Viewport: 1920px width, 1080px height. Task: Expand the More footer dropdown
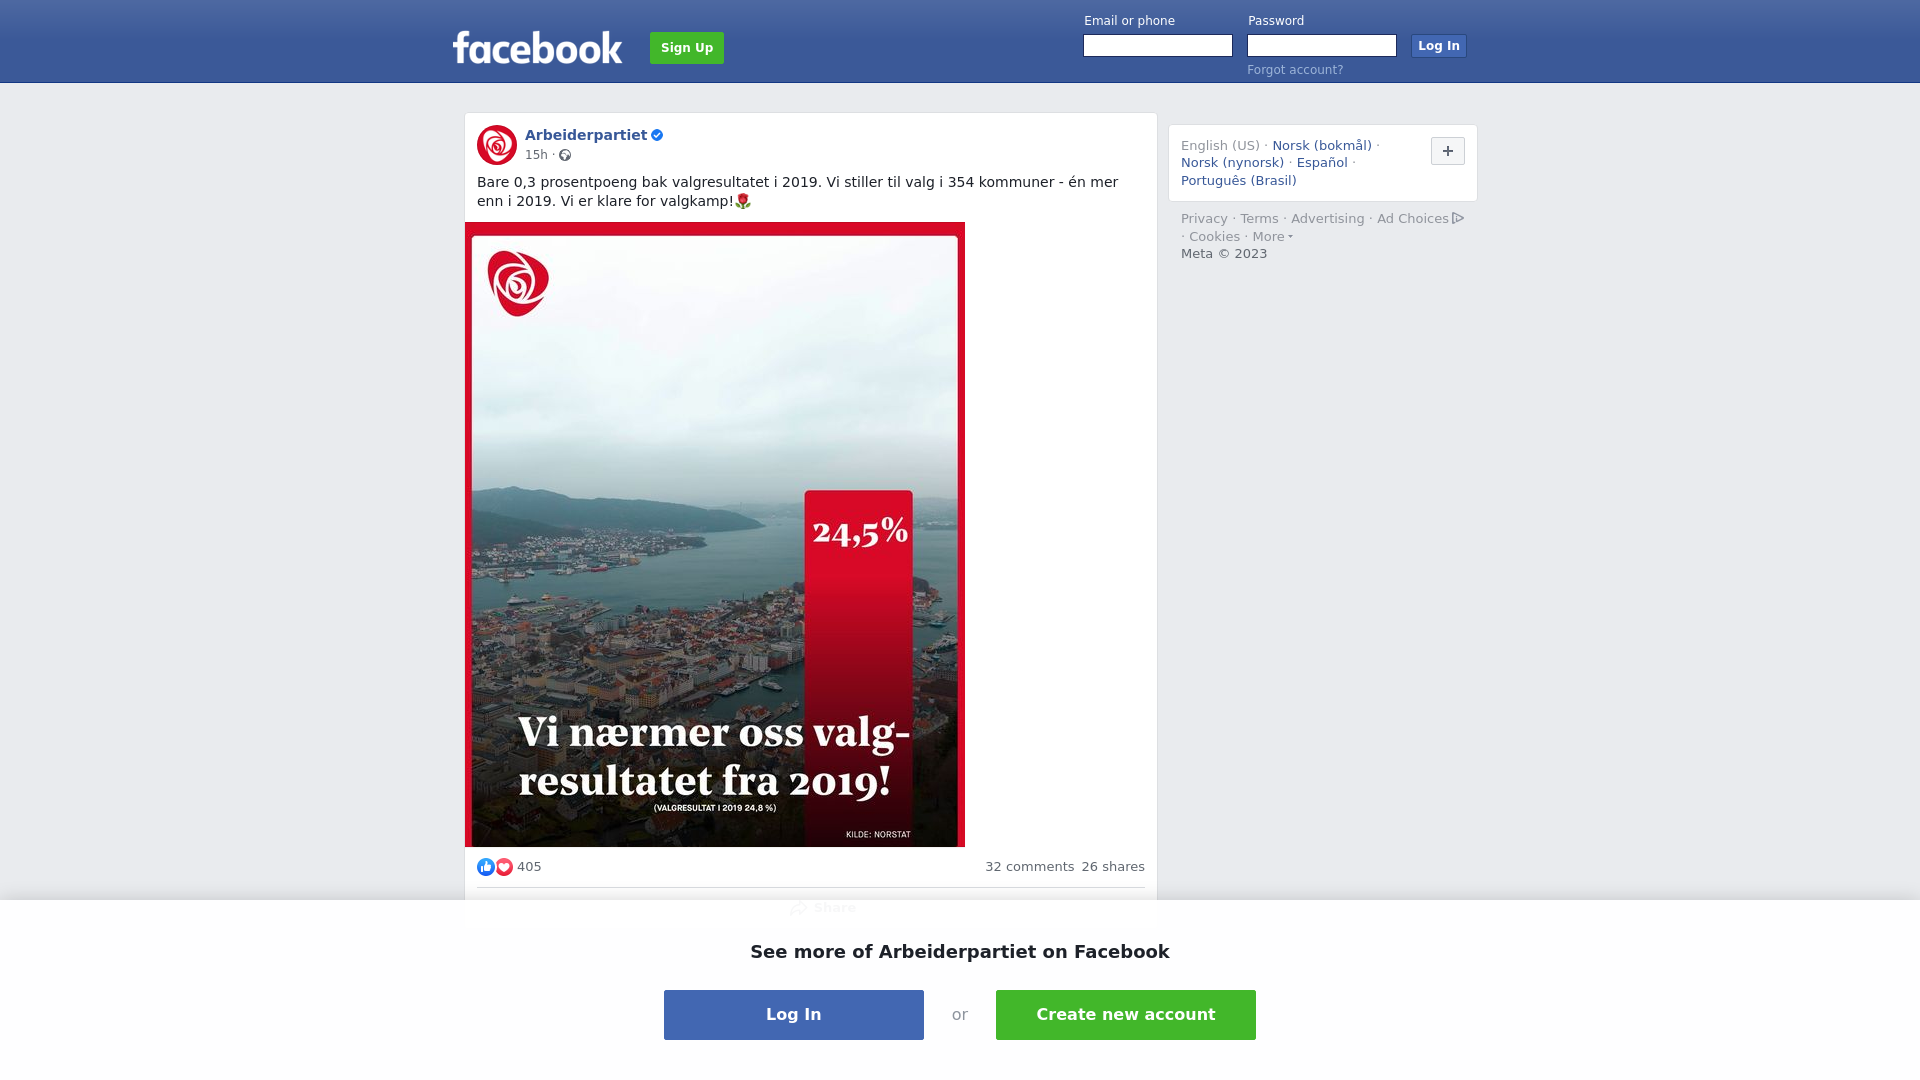pyautogui.click(x=1273, y=237)
